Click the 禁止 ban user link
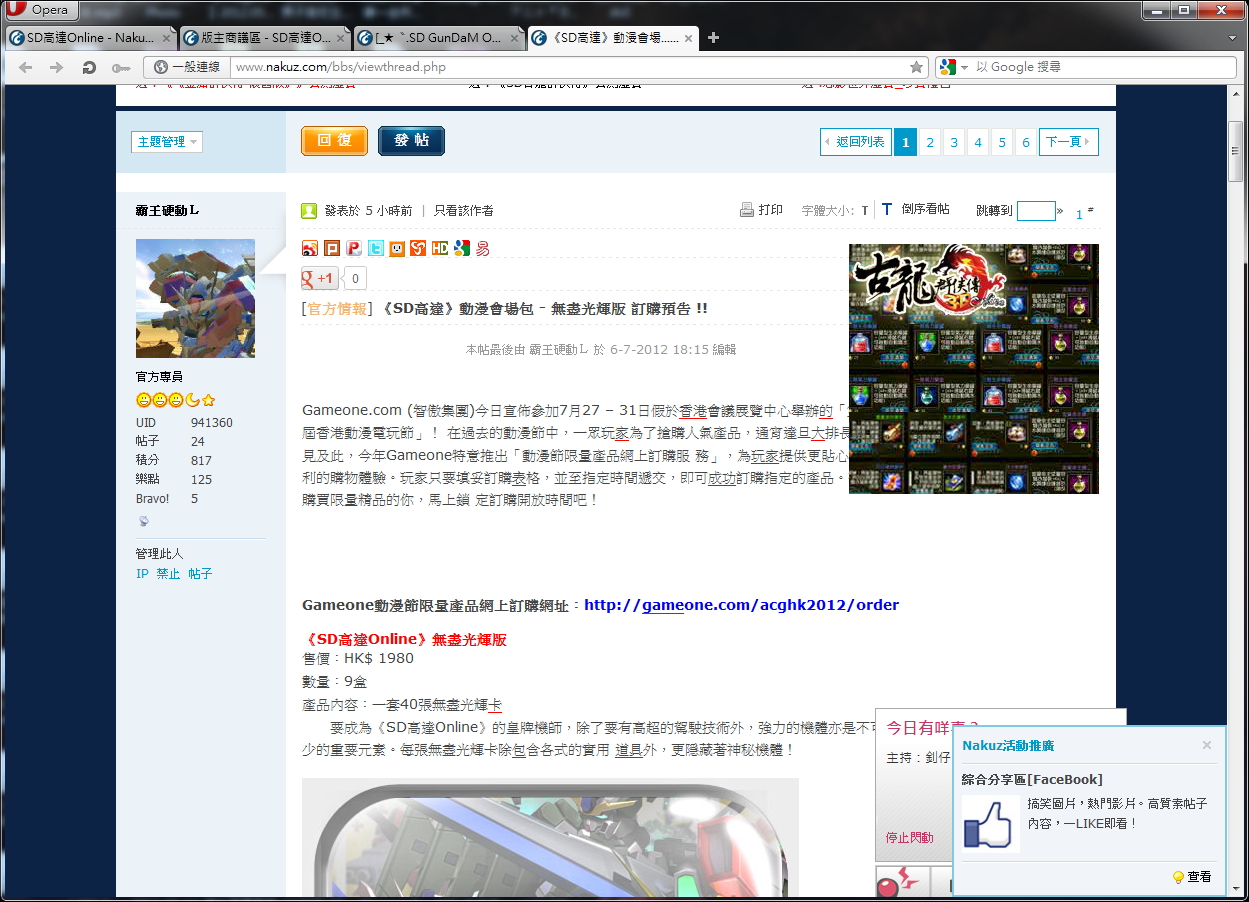The height and width of the screenshot is (902, 1249). point(168,574)
